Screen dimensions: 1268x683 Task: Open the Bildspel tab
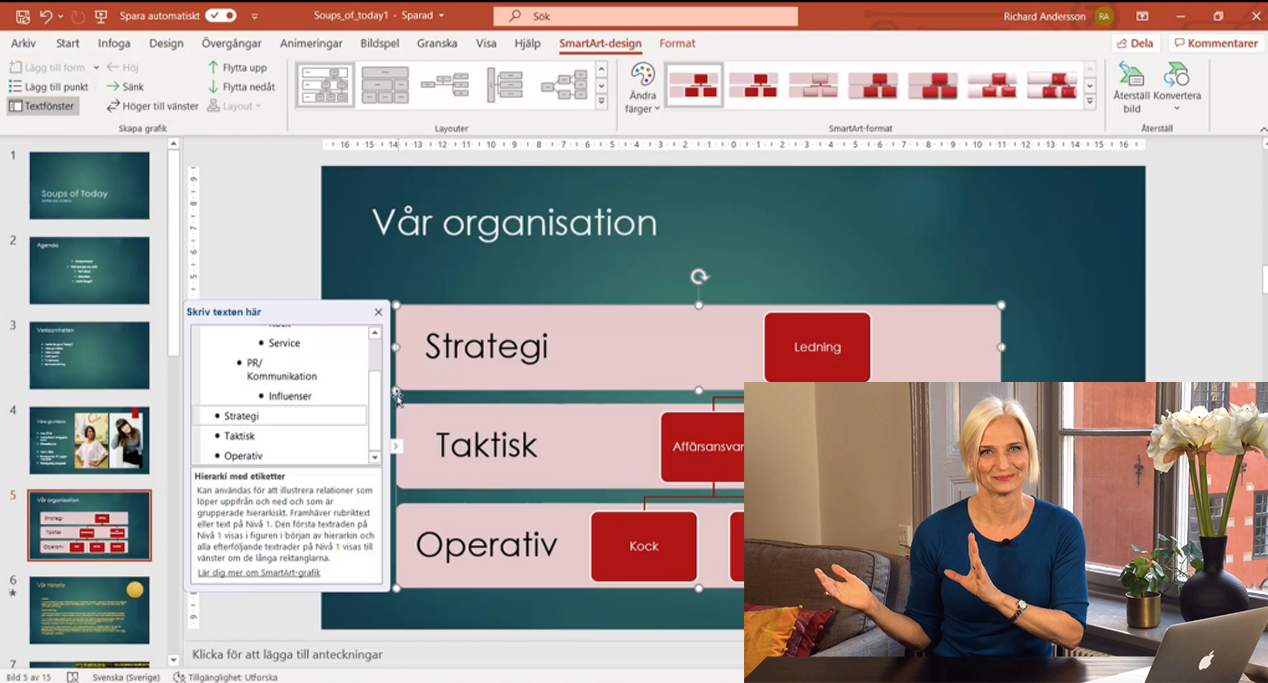[380, 43]
